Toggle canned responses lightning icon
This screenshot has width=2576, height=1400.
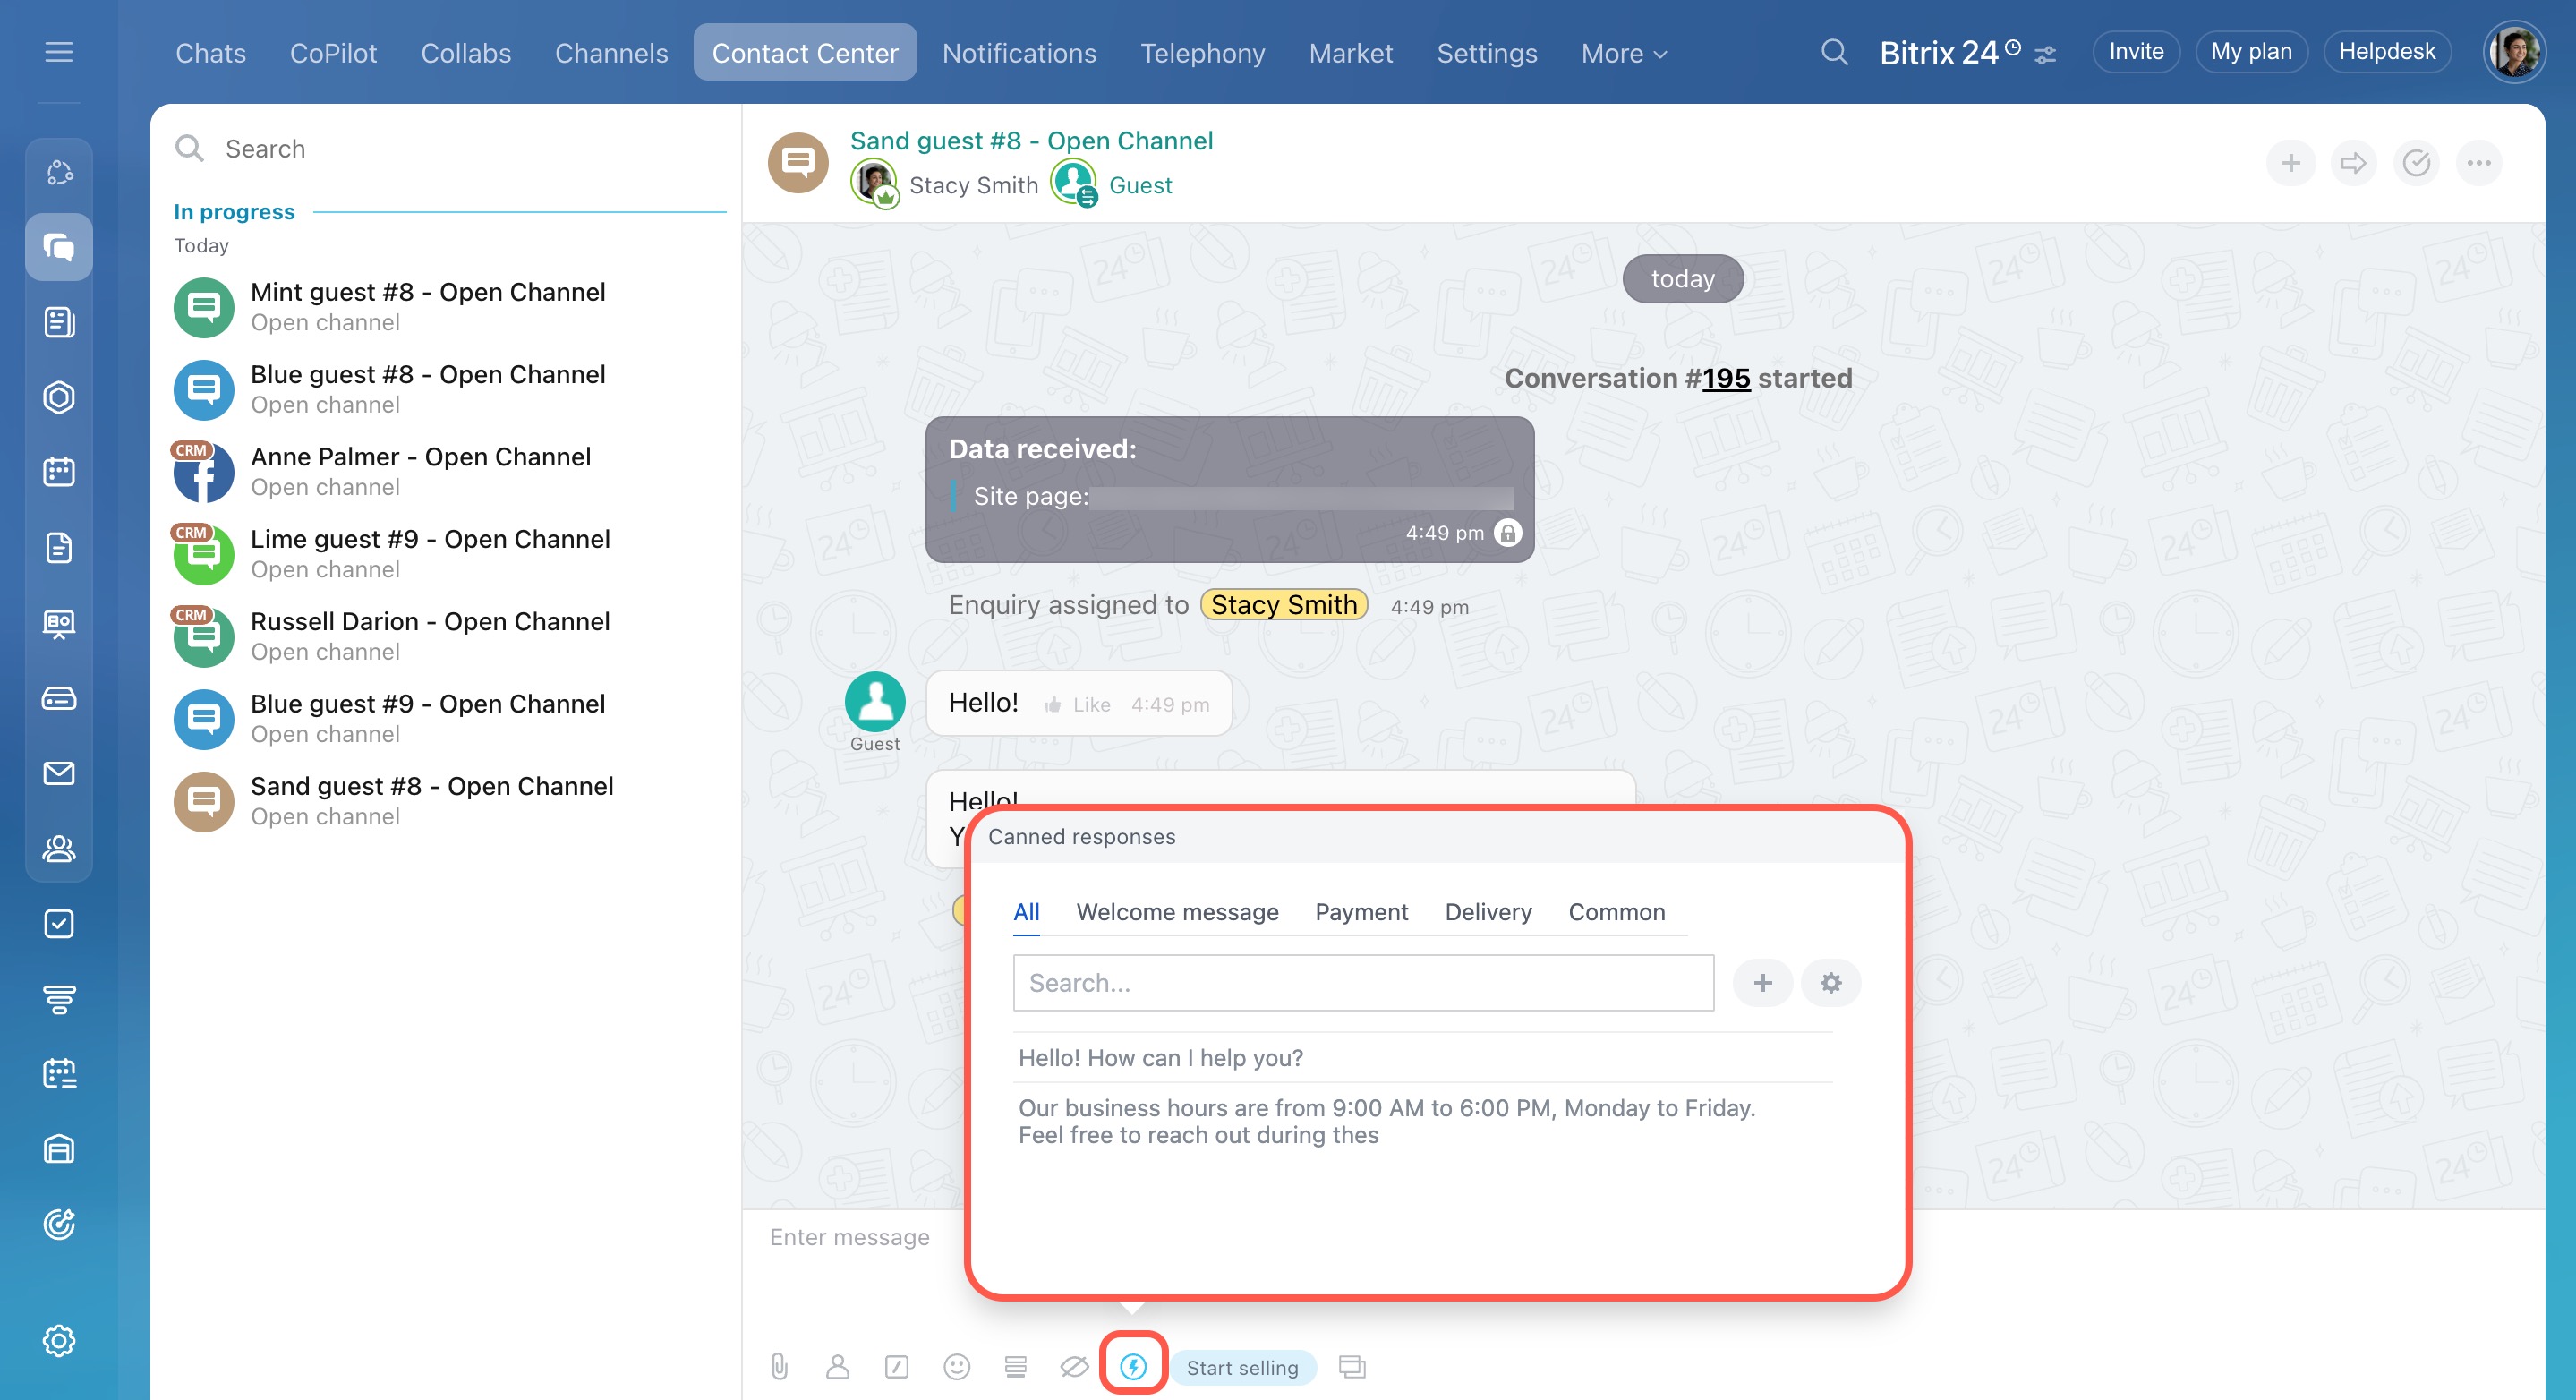coord(1133,1366)
